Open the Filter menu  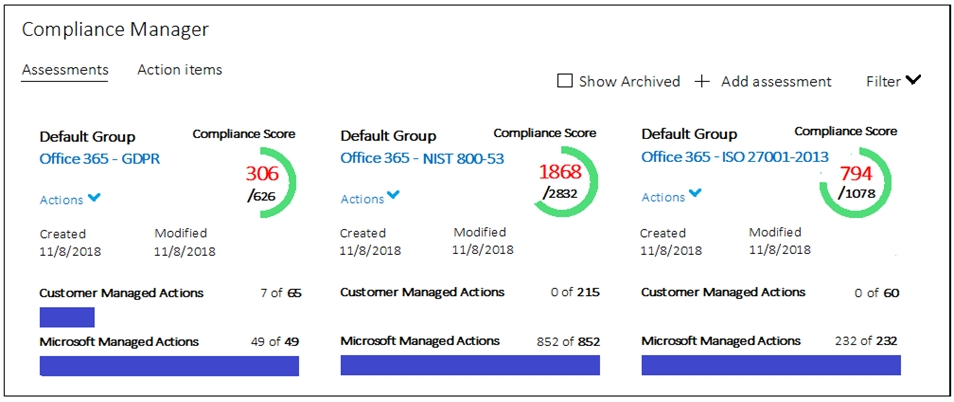click(894, 81)
